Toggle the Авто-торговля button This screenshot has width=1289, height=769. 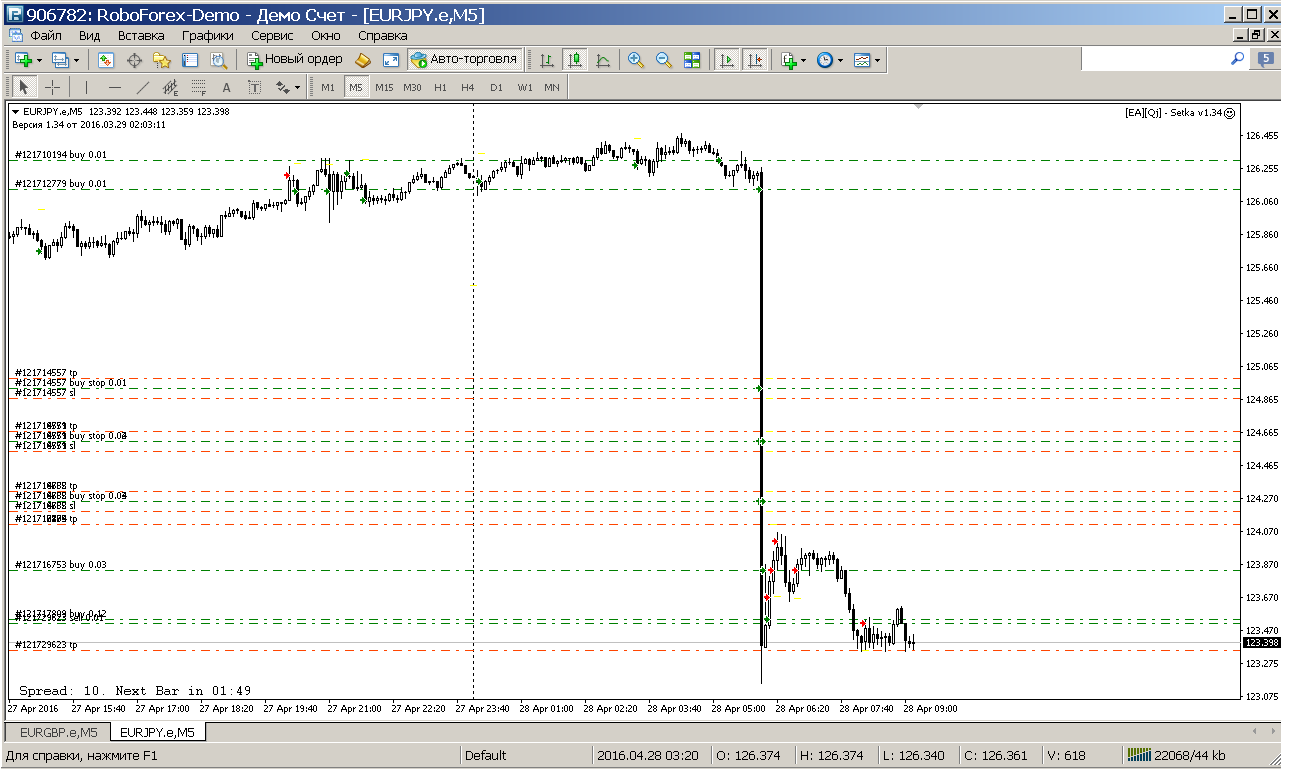pyautogui.click(x=464, y=60)
